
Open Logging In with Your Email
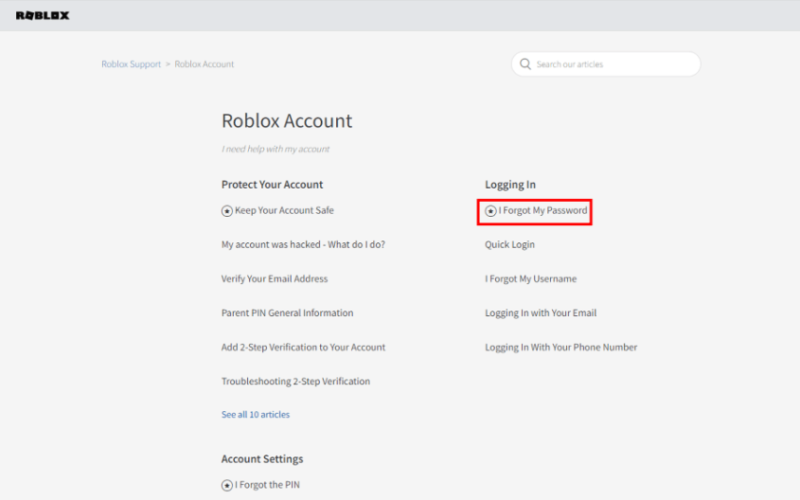click(x=540, y=313)
